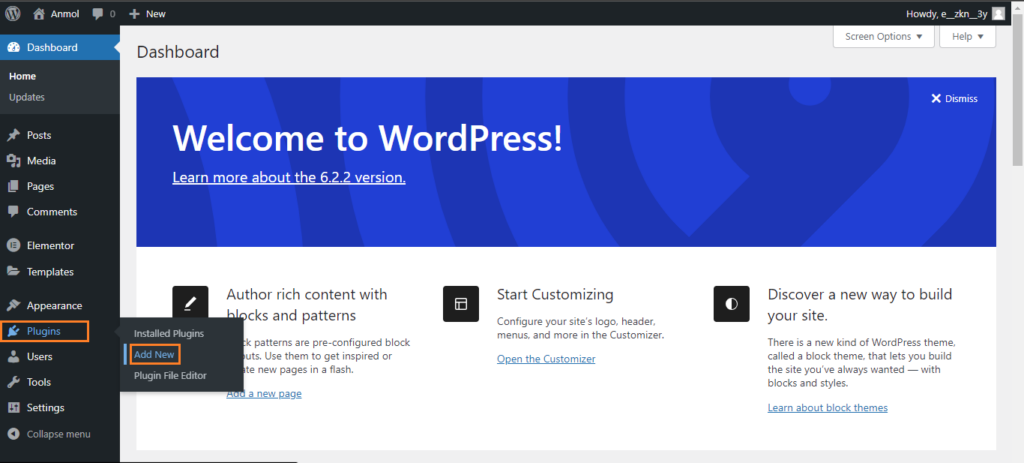Expand the Help dropdown tab

click(x=967, y=37)
